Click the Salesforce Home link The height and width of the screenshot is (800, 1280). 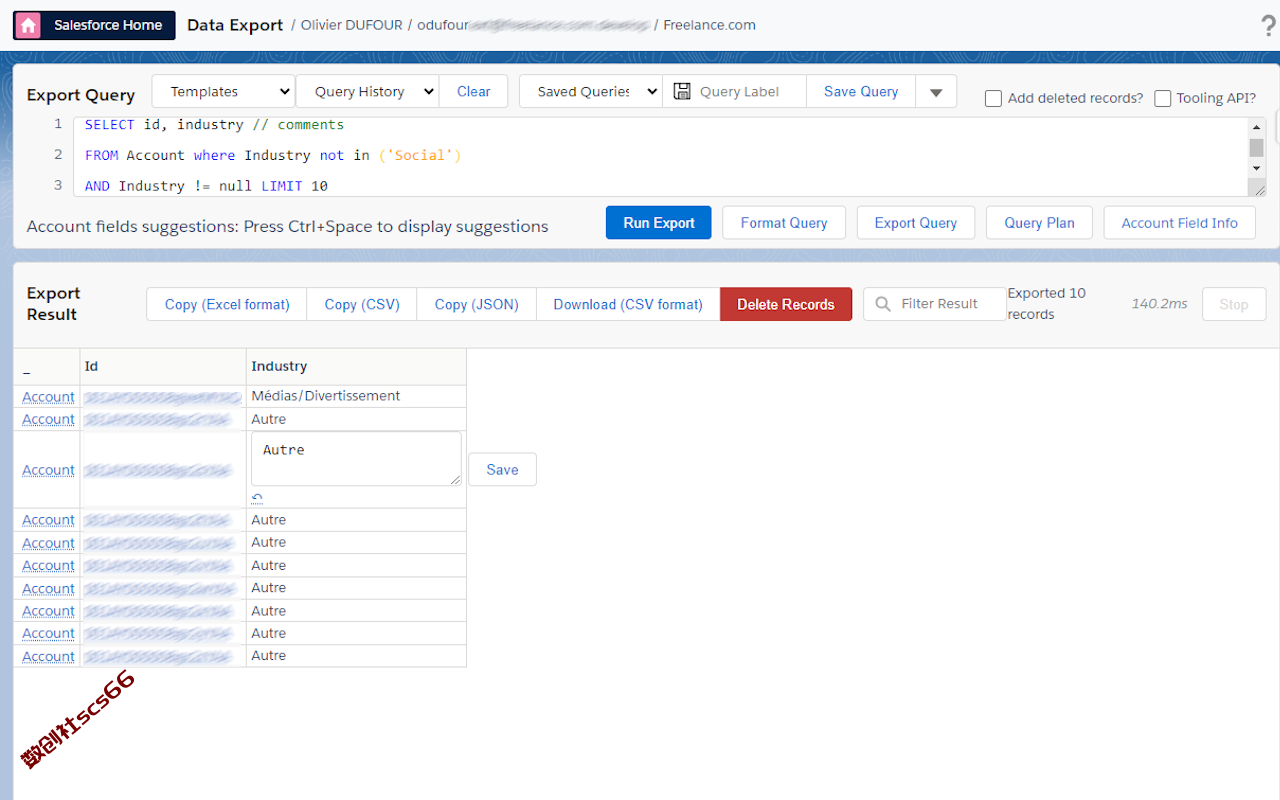coord(94,25)
